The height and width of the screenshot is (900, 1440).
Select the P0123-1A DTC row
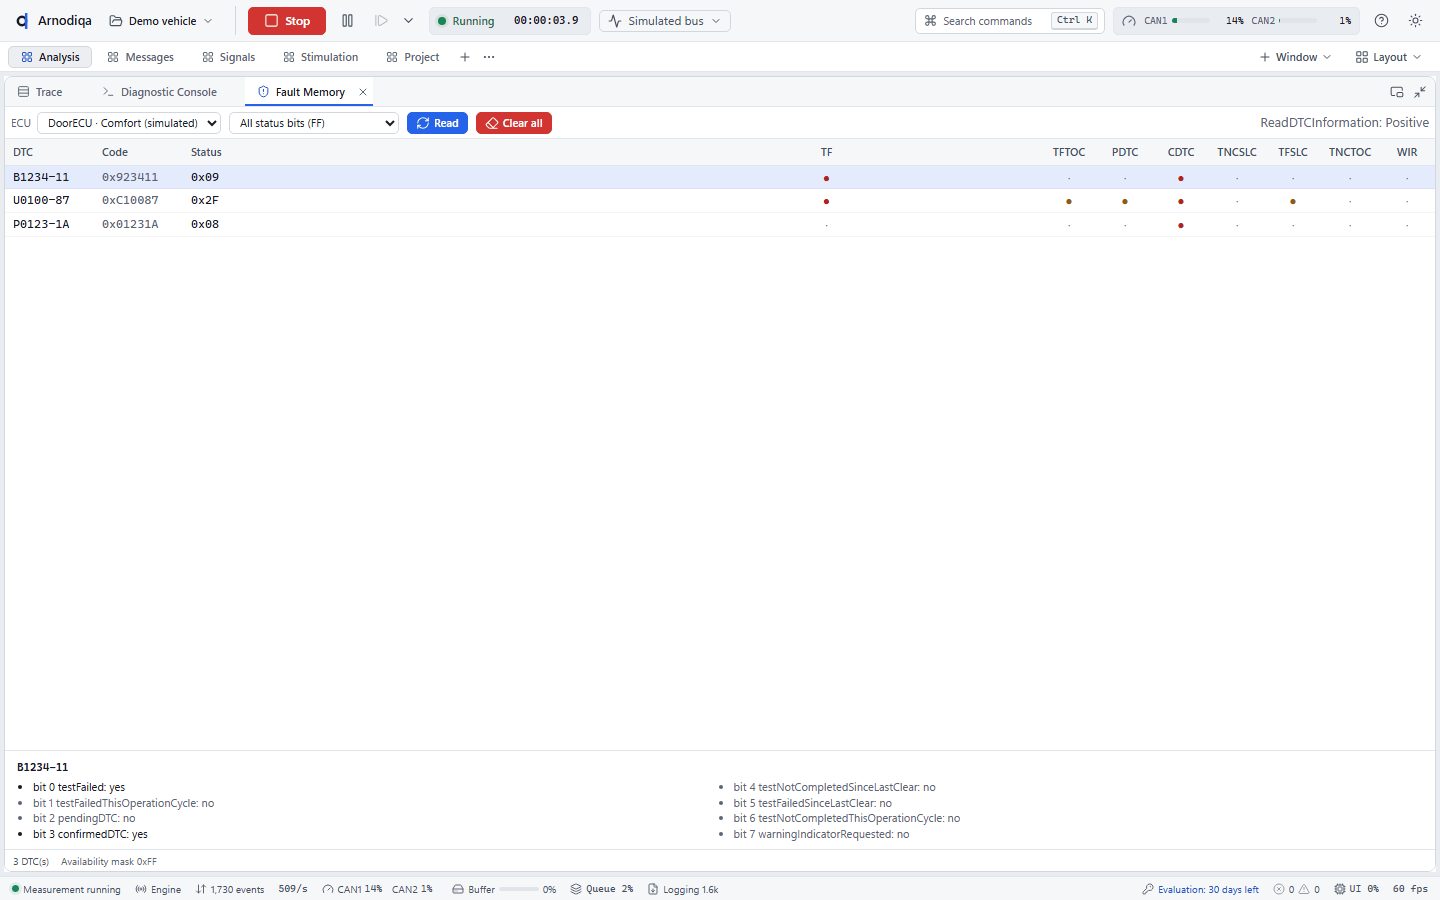720,225
